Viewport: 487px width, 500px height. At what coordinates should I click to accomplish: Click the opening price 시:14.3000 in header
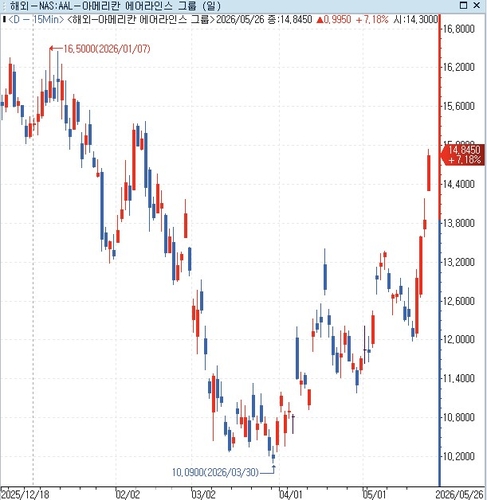pyautogui.click(x=415, y=20)
